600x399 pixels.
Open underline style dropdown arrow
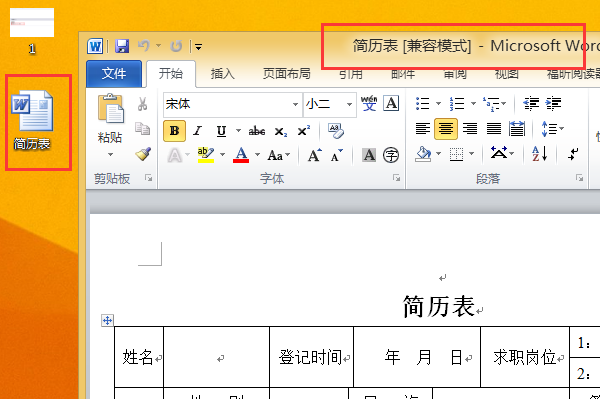click(238, 131)
